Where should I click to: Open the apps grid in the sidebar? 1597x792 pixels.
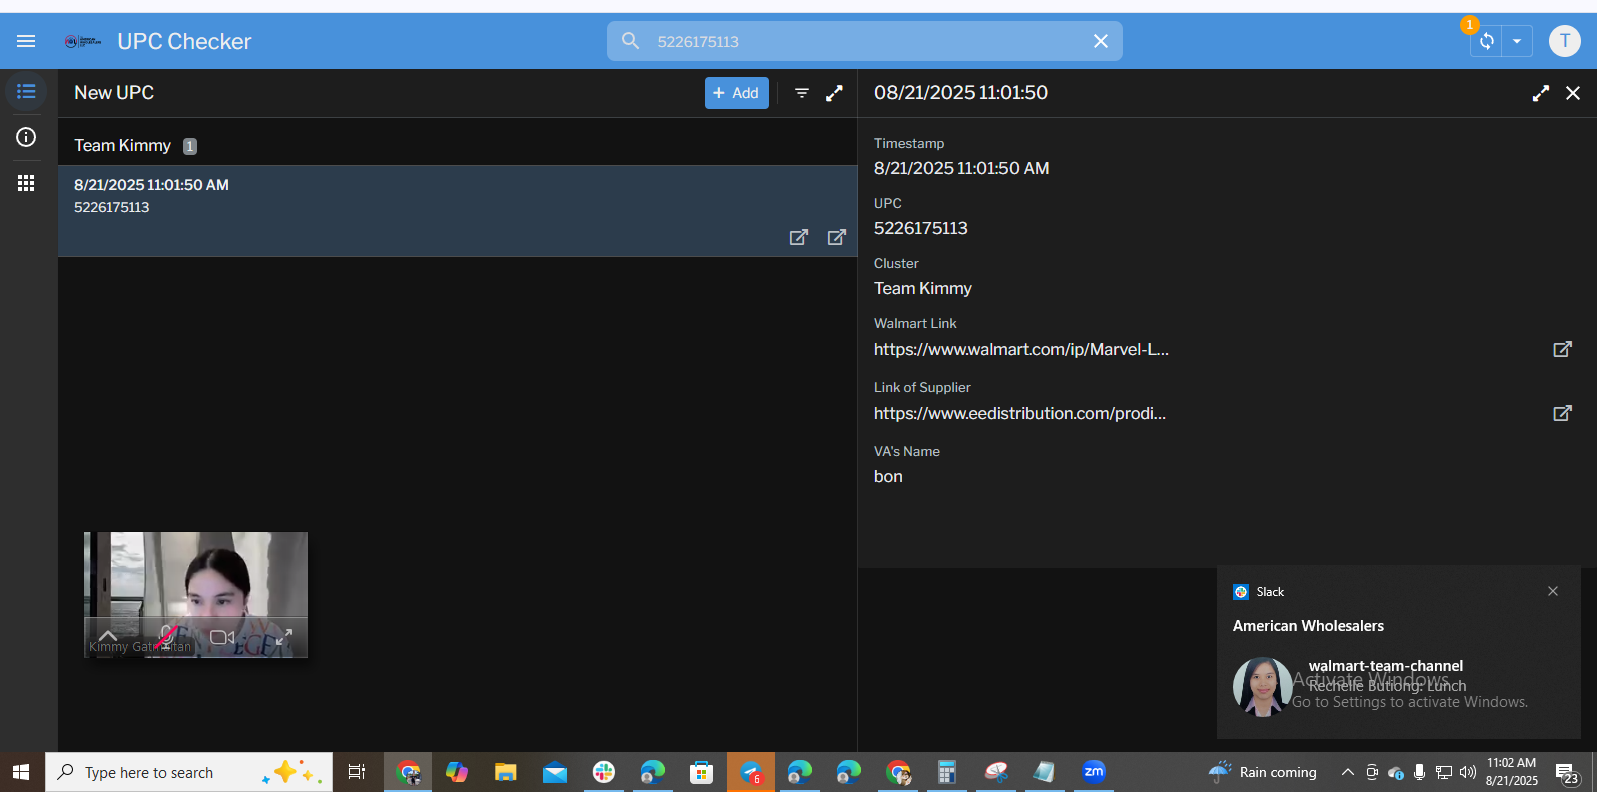[x=26, y=183]
